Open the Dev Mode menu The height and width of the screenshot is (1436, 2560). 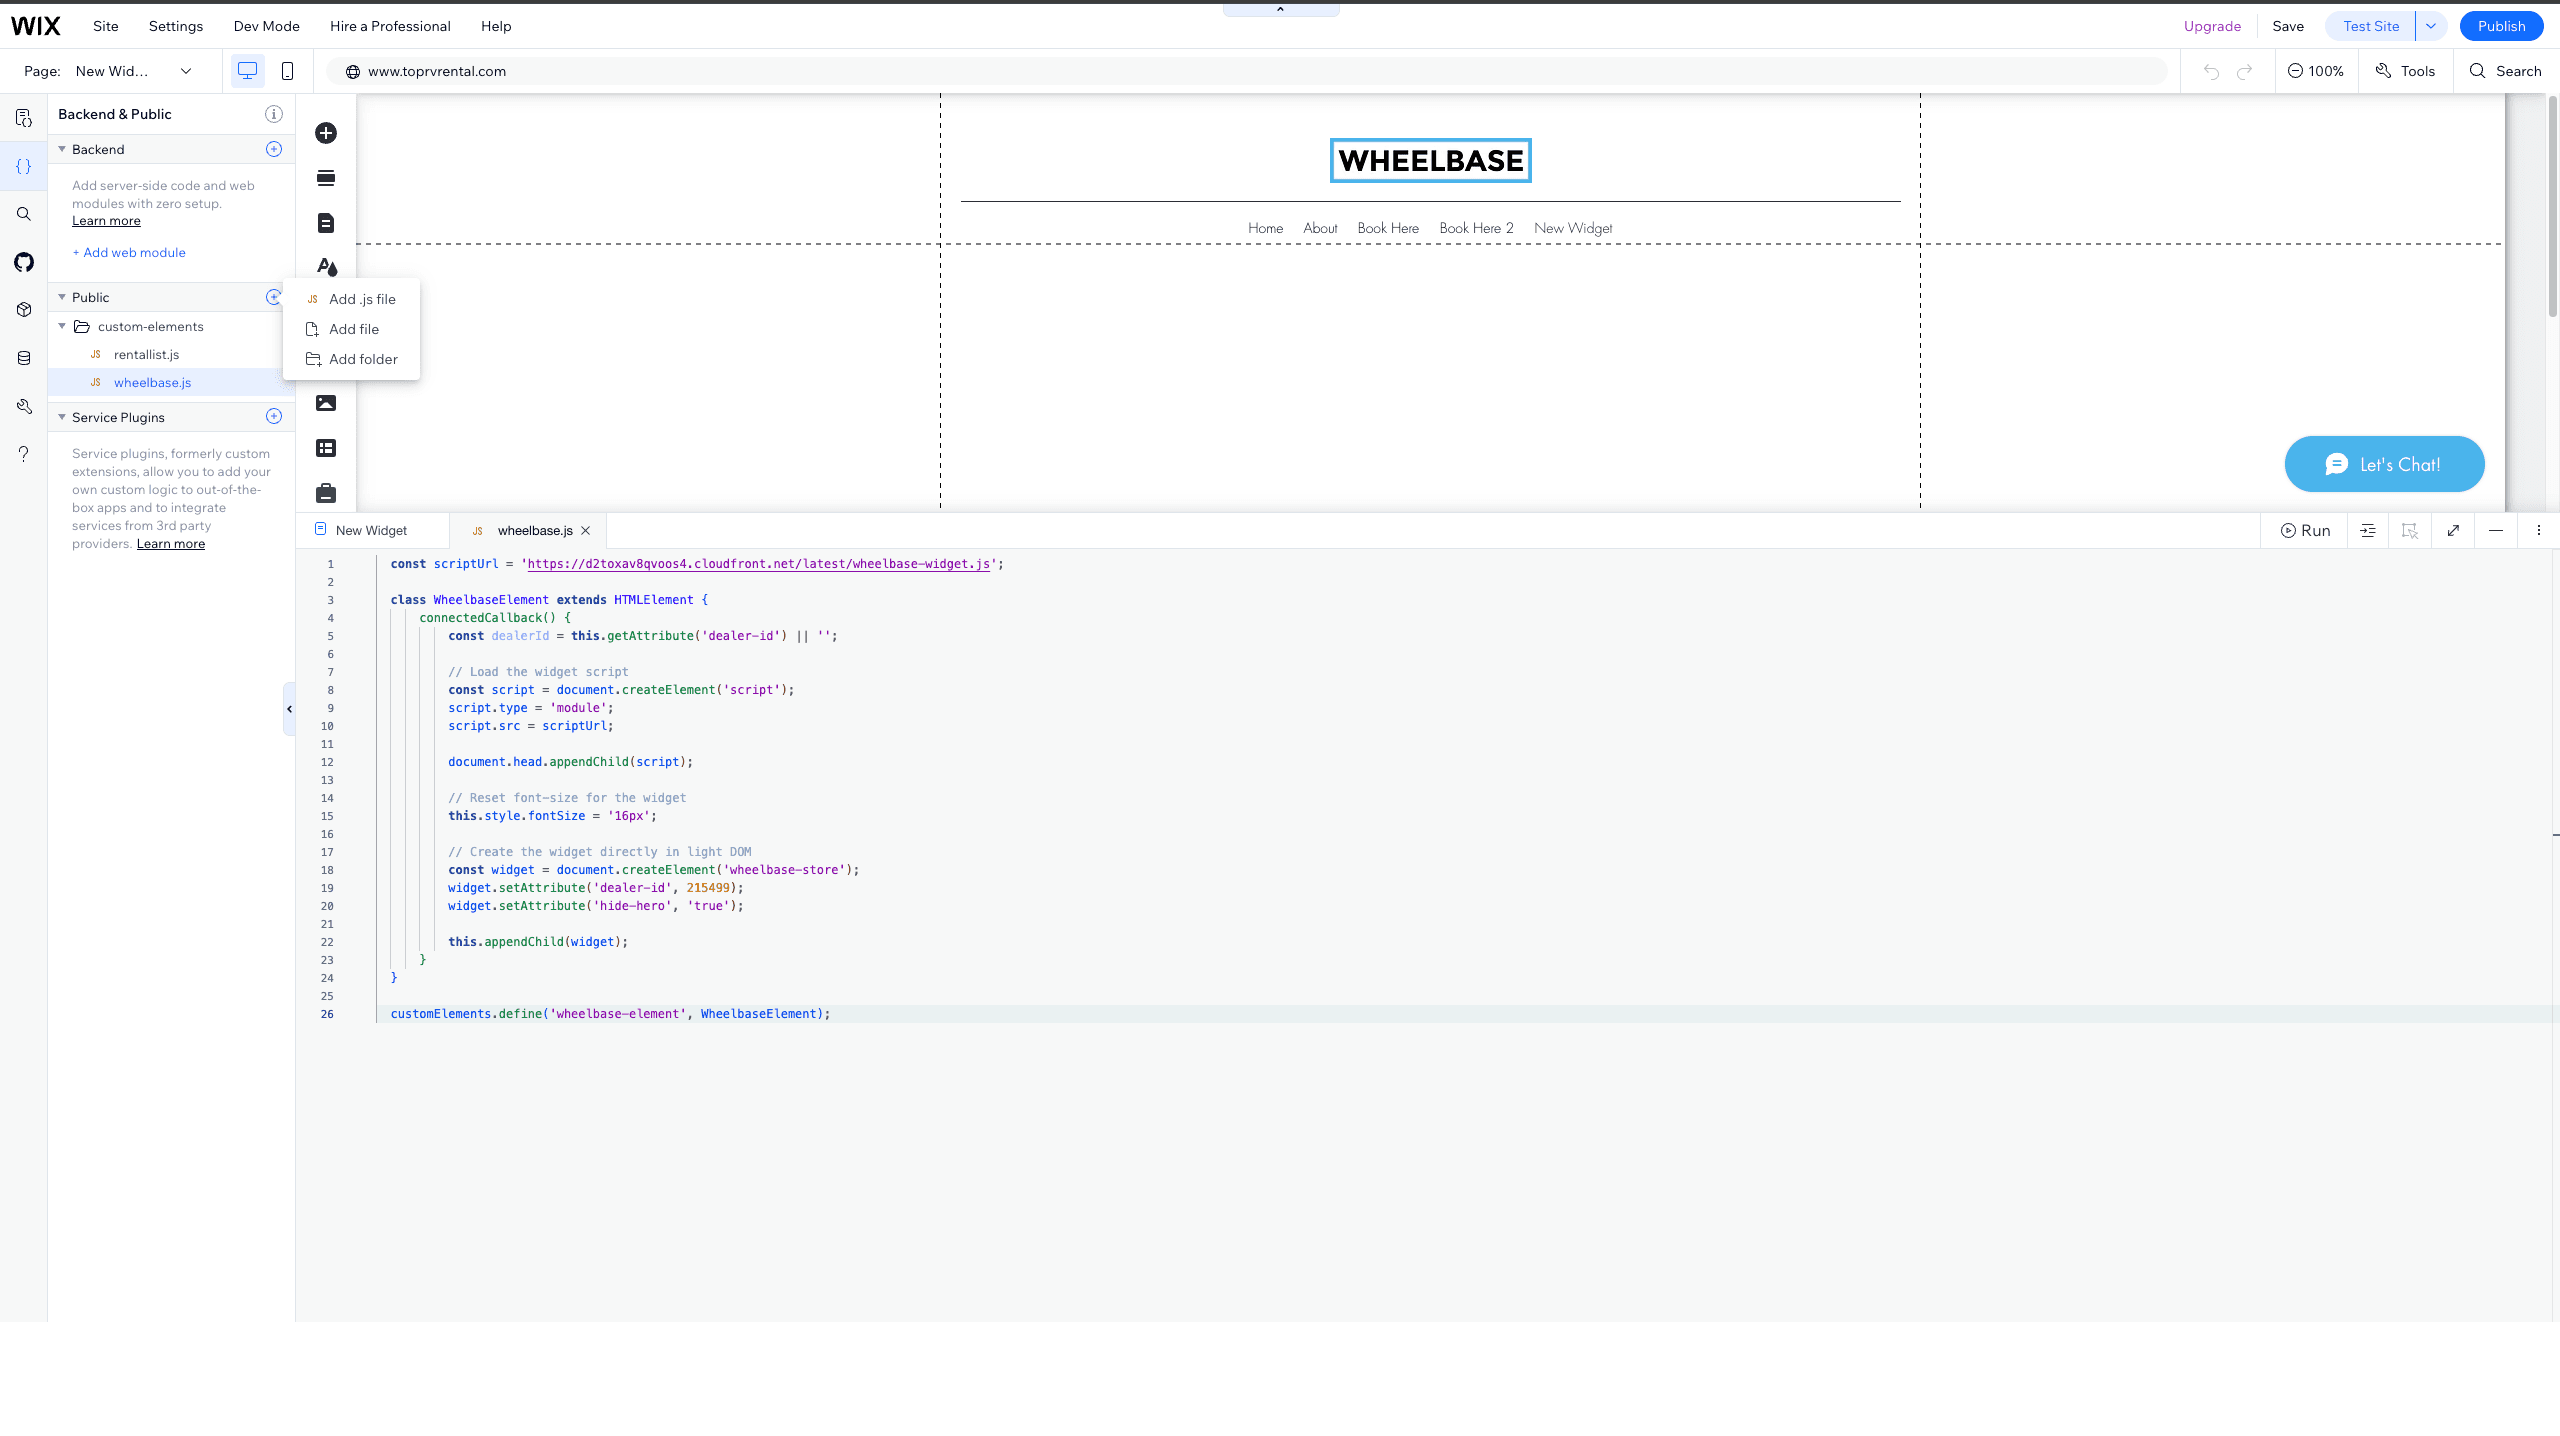265,26
